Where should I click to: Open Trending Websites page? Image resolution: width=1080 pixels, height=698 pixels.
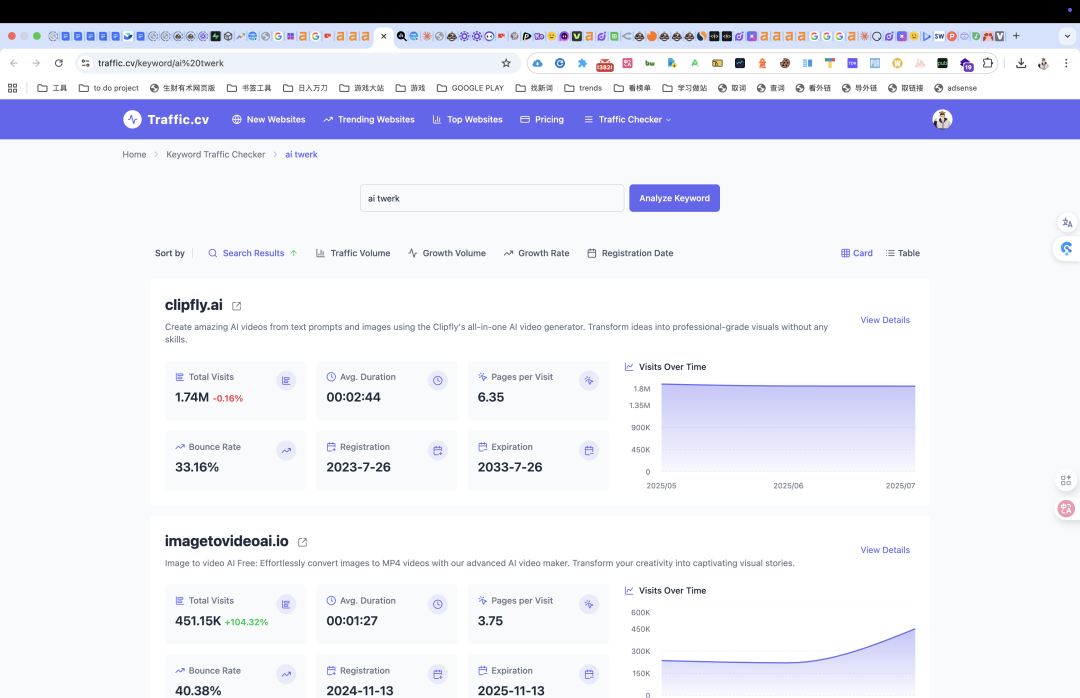pyautogui.click(x=369, y=119)
